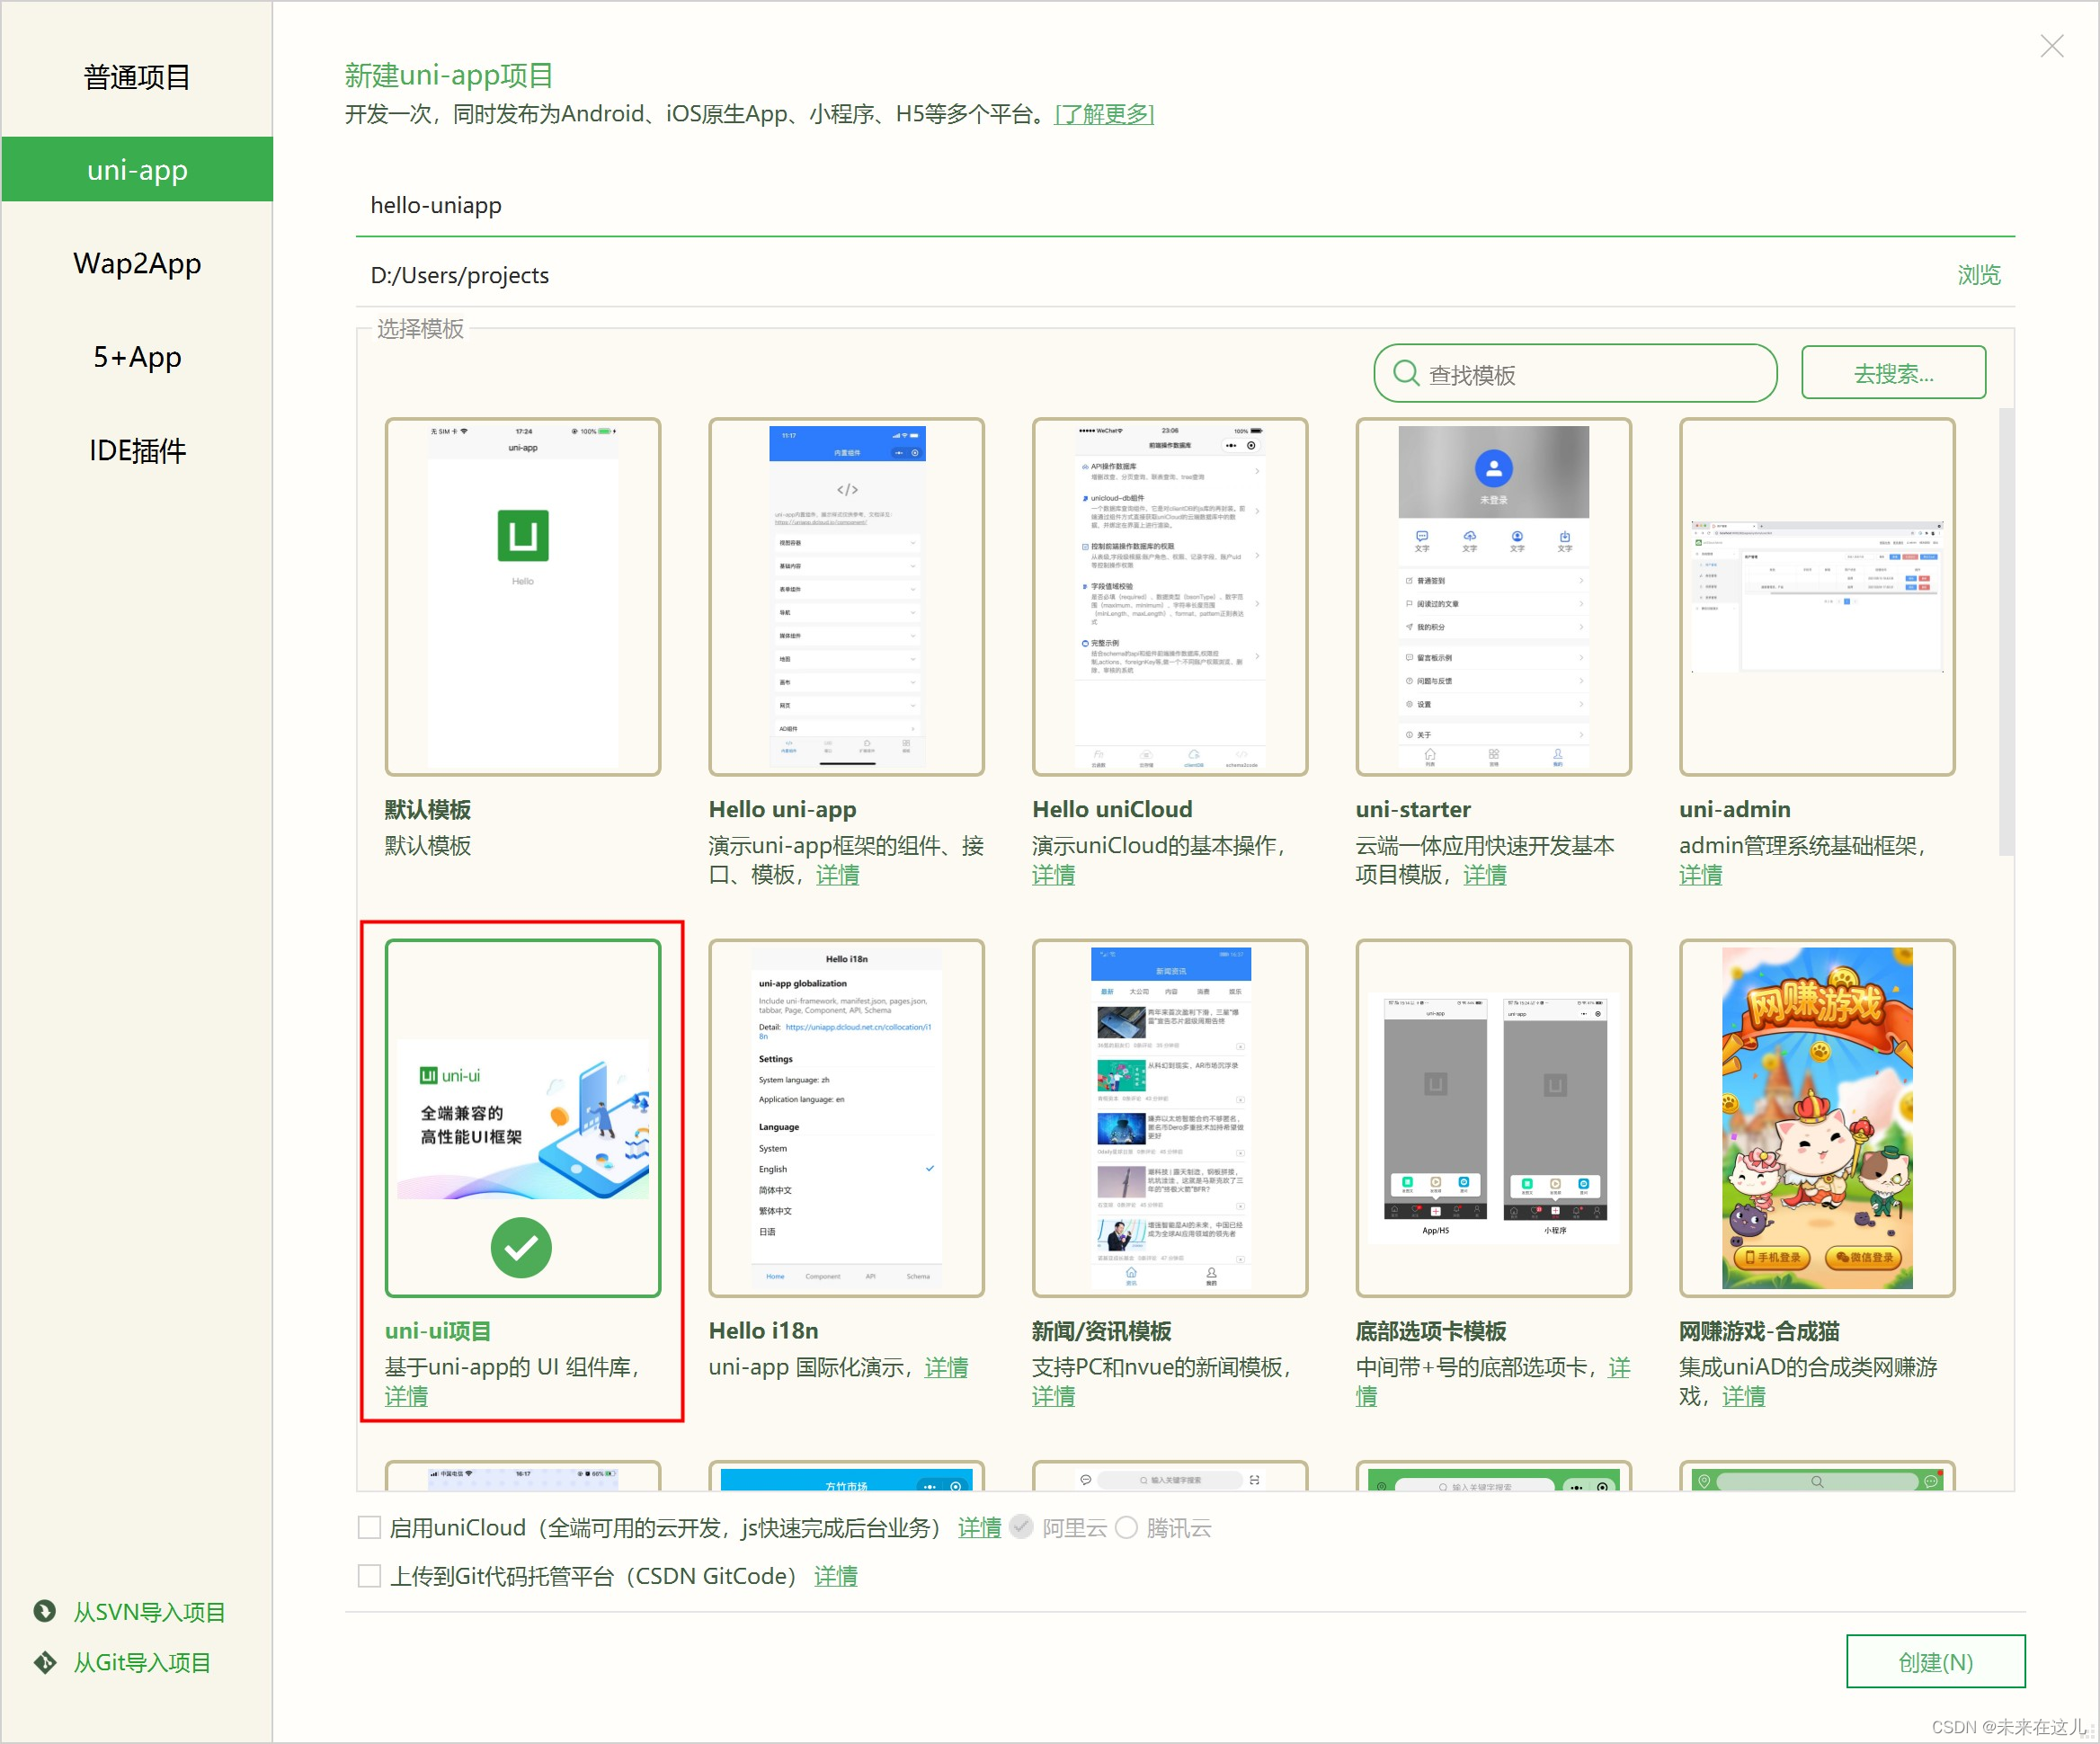Close the new project dialog
The height and width of the screenshot is (1744, 2100).
[x=2051, y=46]
